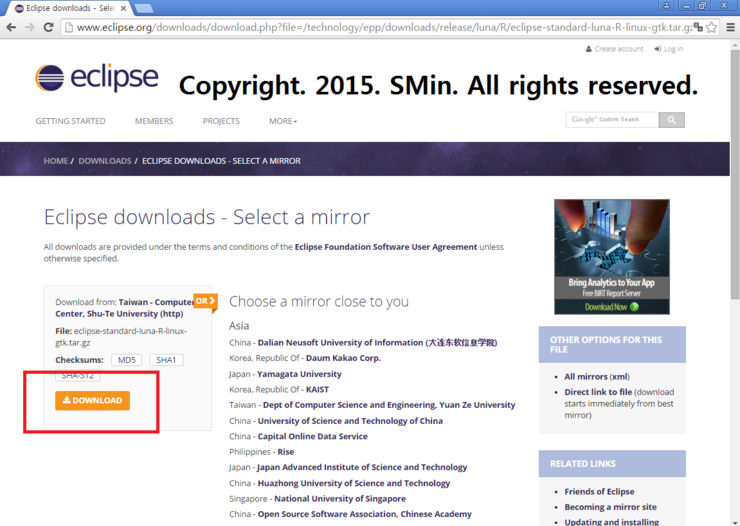Select Dalian Neusoft University mirror

click(x=377, y=342)
